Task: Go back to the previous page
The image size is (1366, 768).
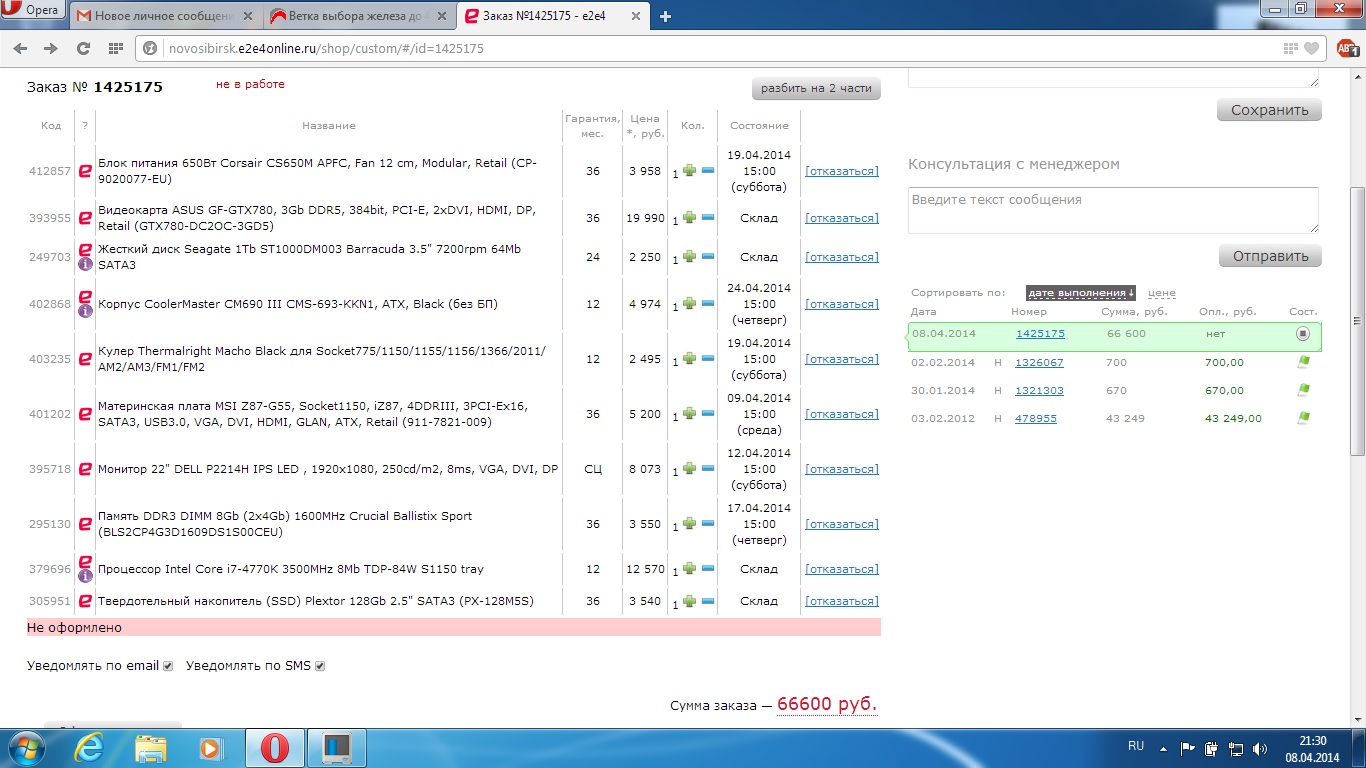Action: 20,48
